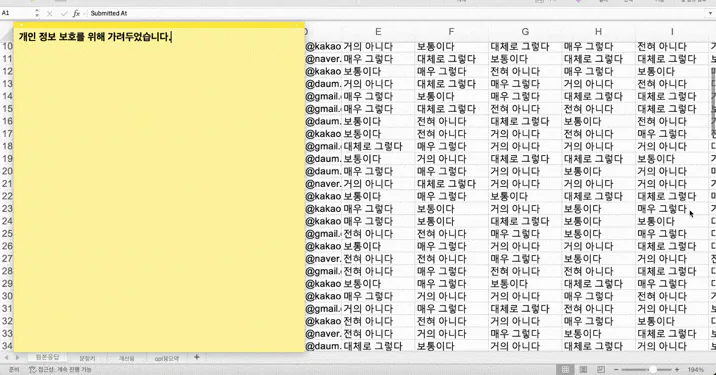Click cell F24 reading 보통이다
The width and height of the screenshot is (716, 375).
[452, 221]
